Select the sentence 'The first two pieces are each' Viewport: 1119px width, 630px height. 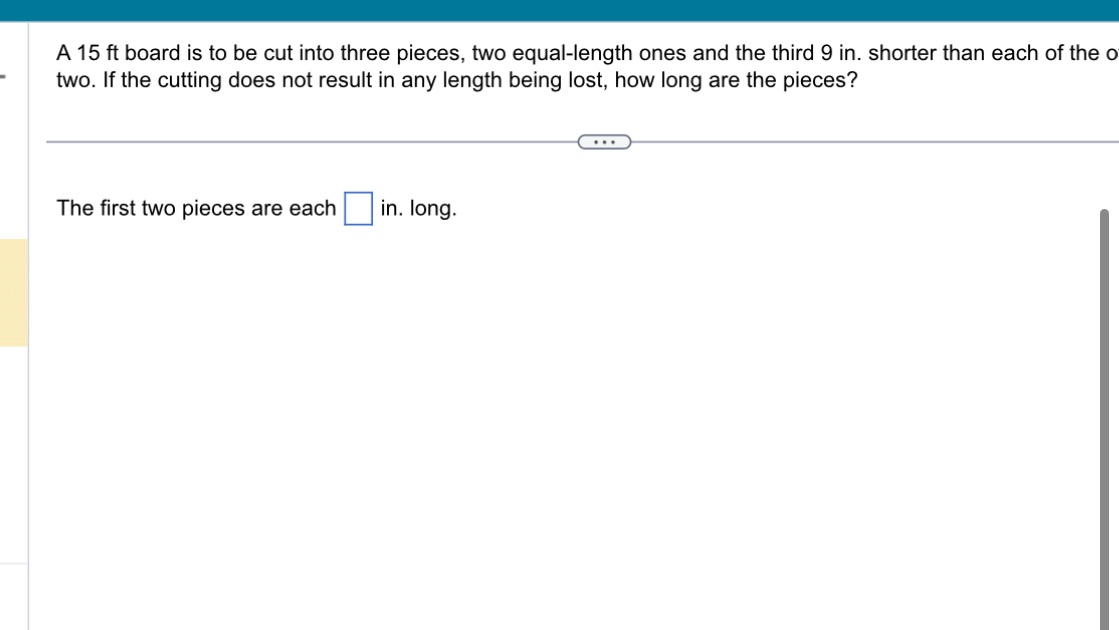(x=196, y=208)
